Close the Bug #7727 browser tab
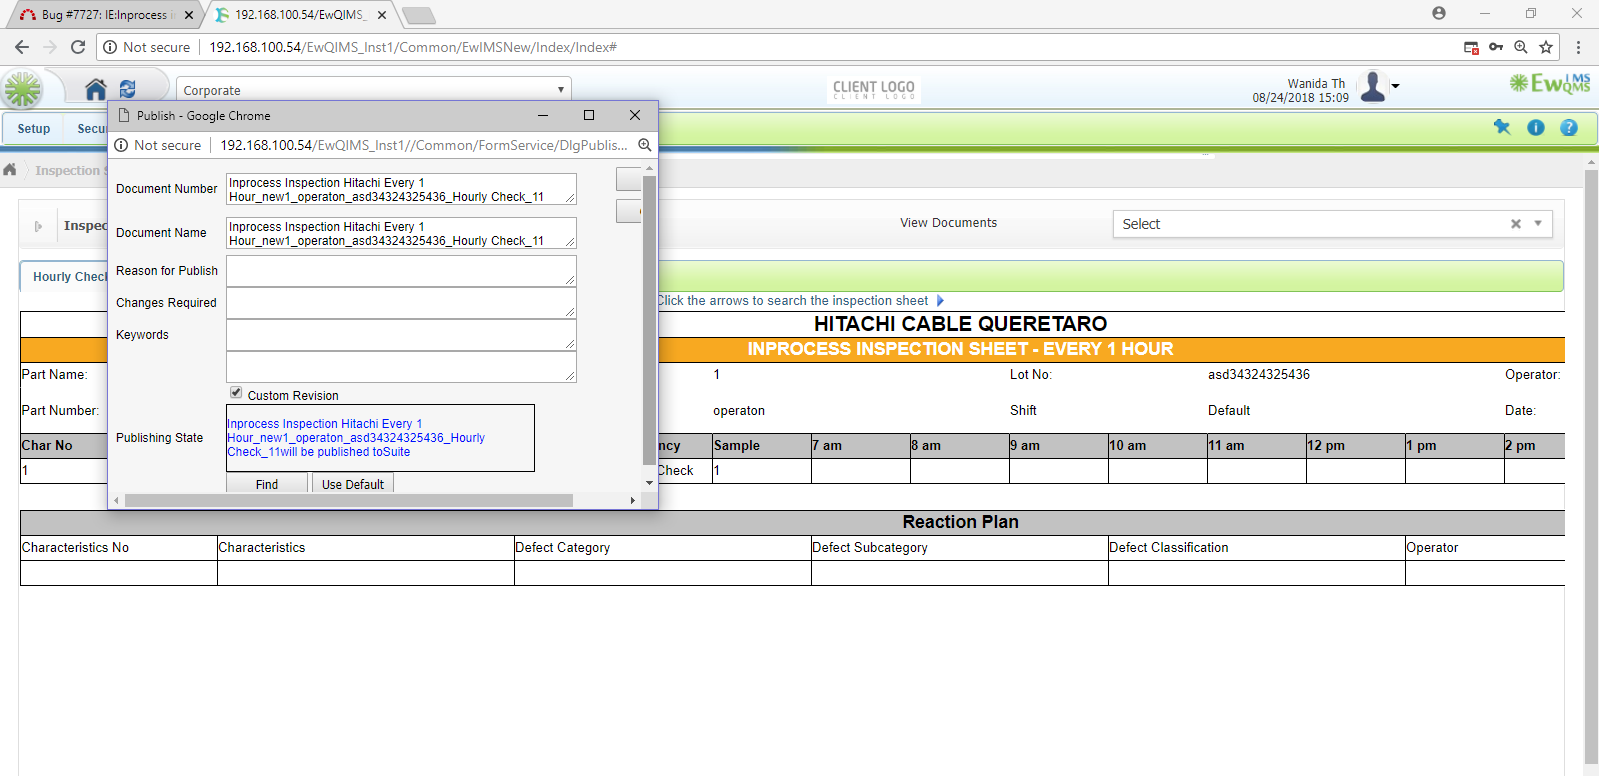The image size is (1599, 776). [x=189, y=15]
